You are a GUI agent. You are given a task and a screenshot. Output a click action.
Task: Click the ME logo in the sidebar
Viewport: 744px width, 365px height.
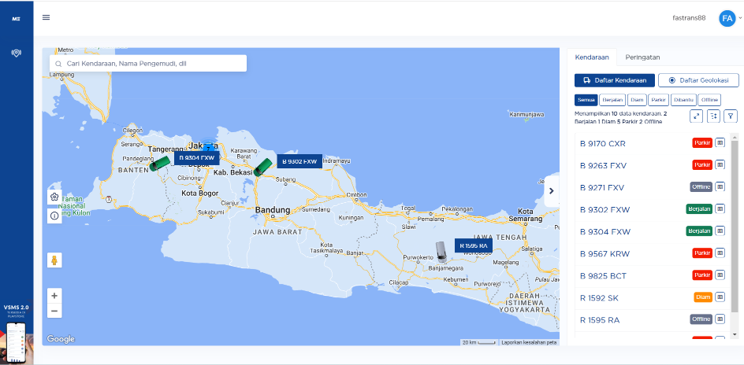(x=16, y=19)
